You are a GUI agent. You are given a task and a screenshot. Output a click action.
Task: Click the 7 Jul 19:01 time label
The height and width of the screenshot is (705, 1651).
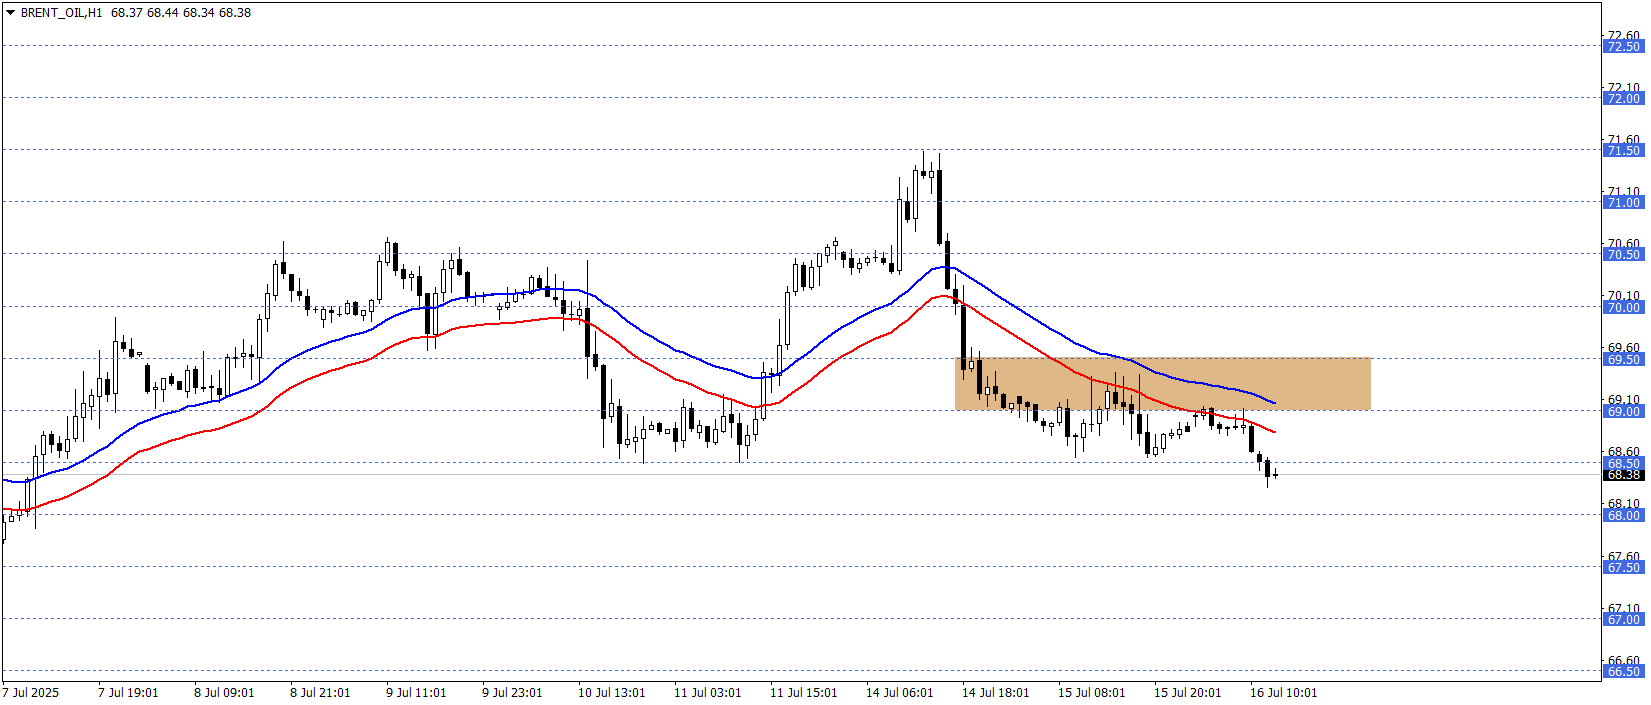click(x=128, y=692)
